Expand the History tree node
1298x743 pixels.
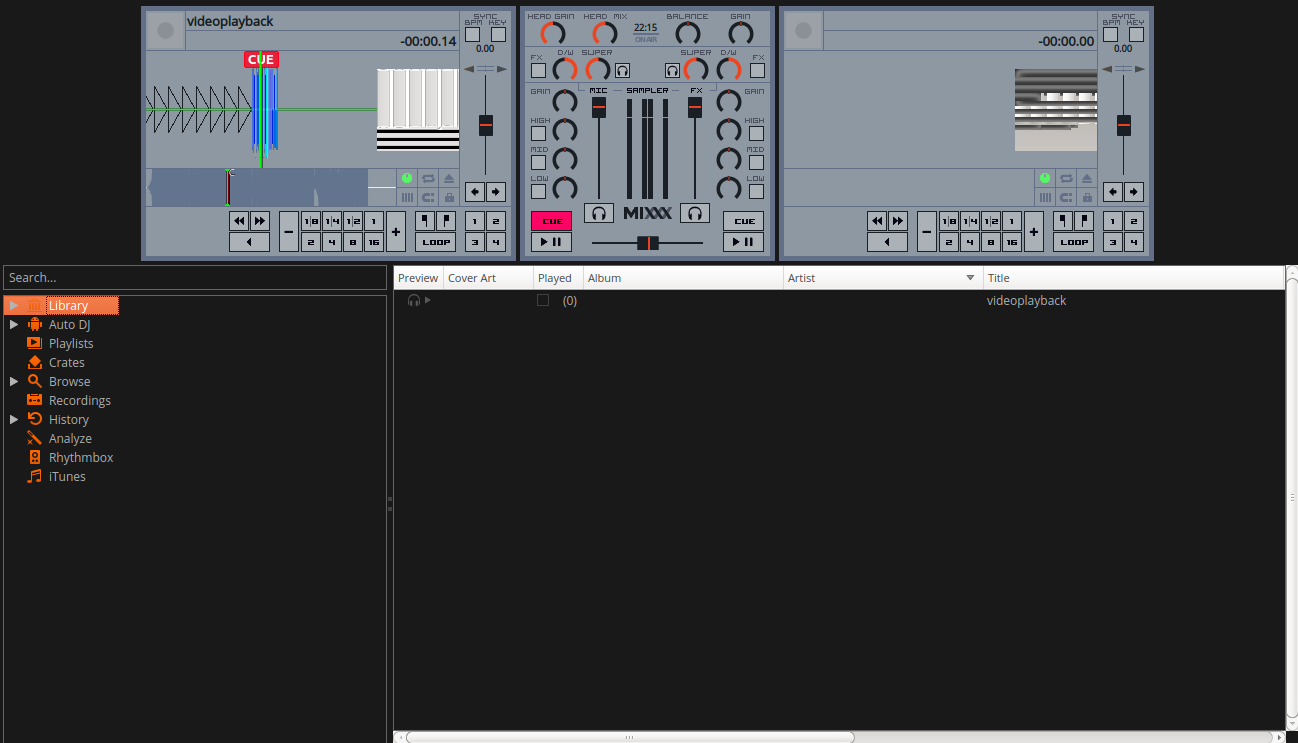14,420
